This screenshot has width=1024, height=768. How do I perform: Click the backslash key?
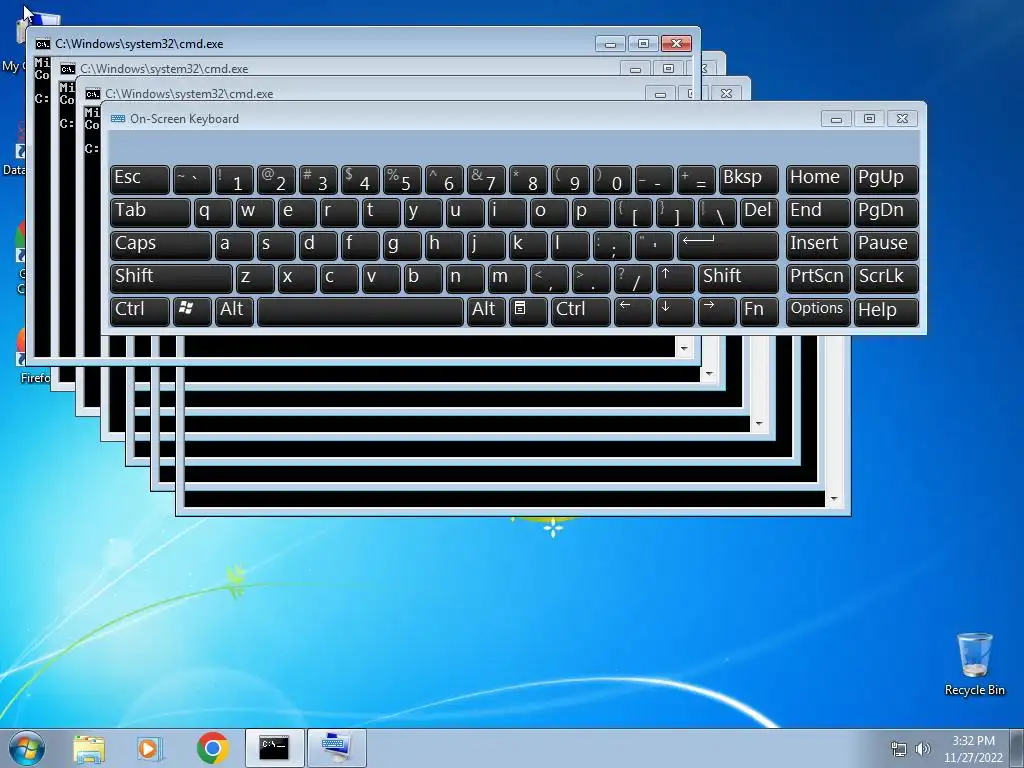[x=716, y=212]
